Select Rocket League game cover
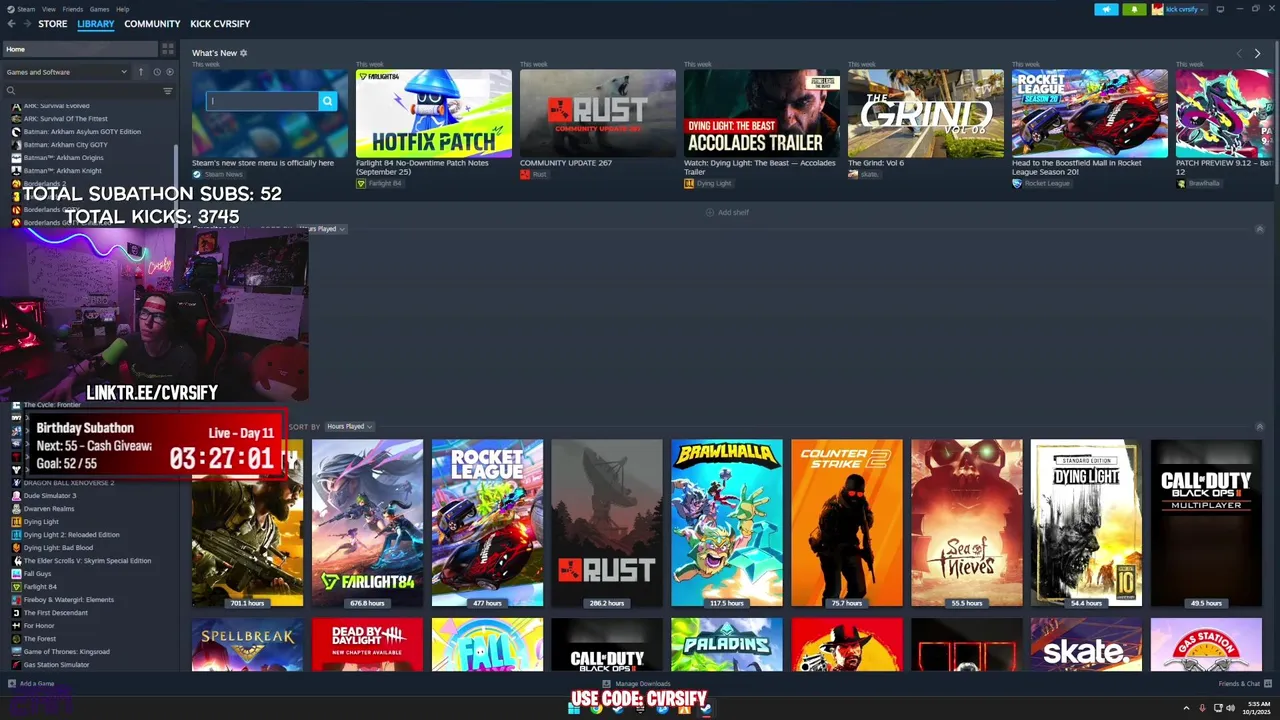The image size is (1280, 720). [x=487, y=523]
